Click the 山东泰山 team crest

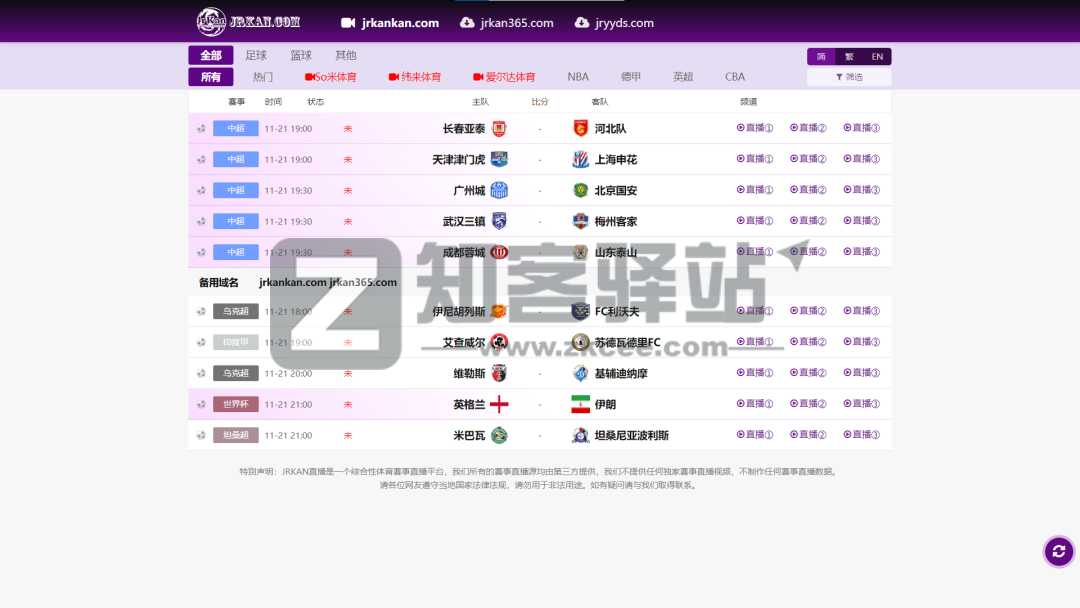tap(580, 251)
